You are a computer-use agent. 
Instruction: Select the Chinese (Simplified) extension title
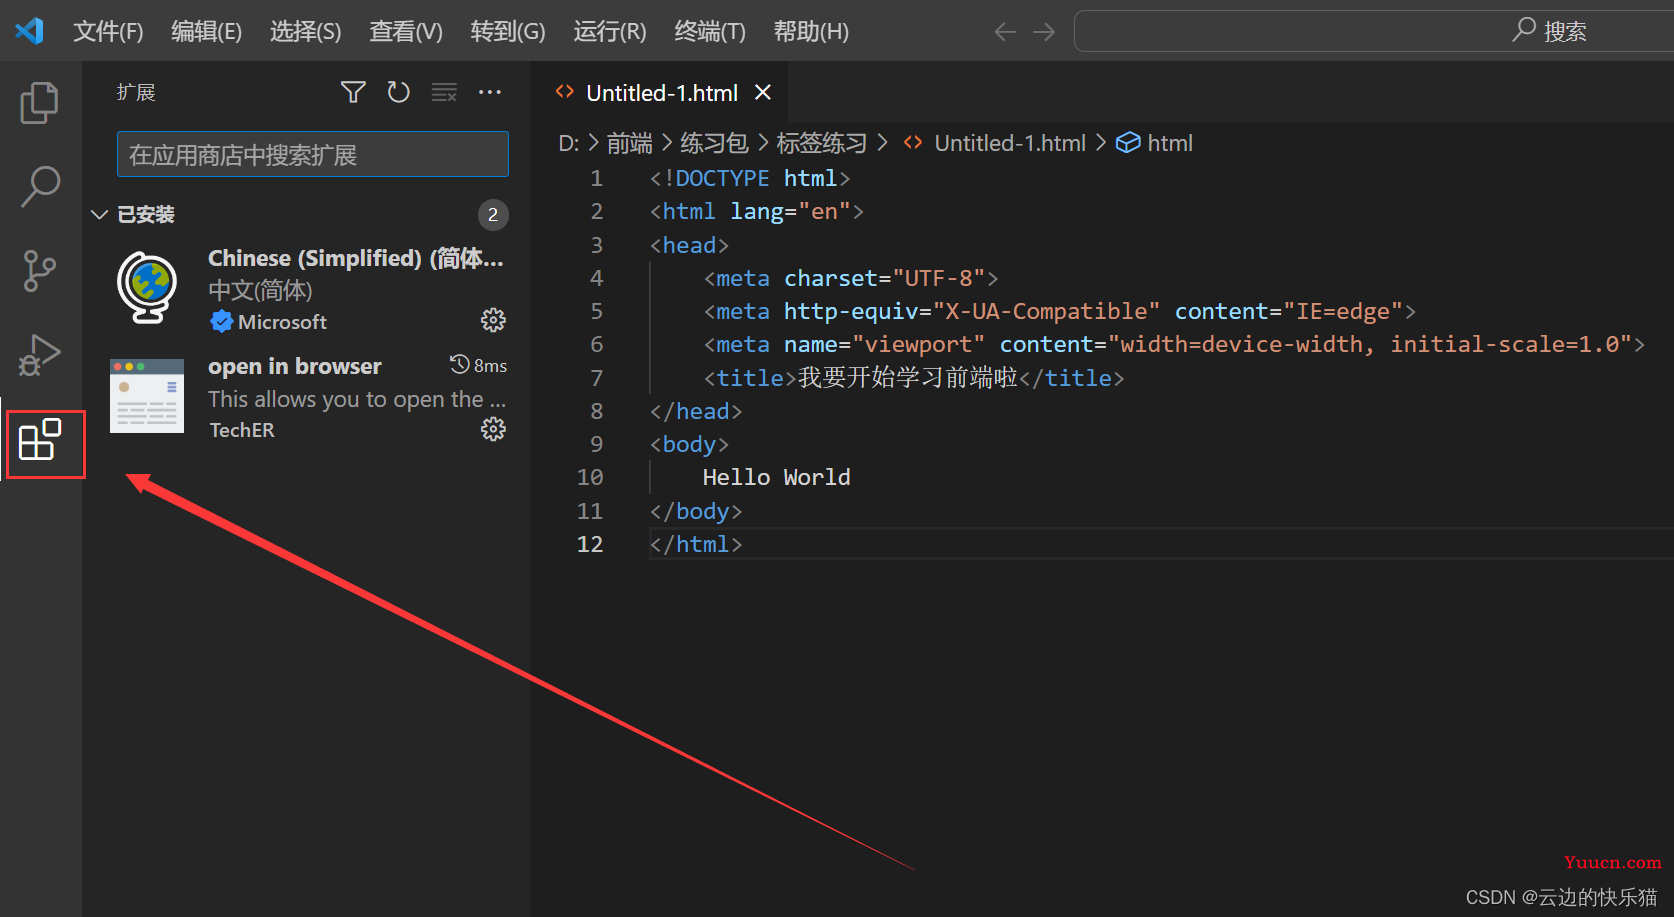click(355, 258)
